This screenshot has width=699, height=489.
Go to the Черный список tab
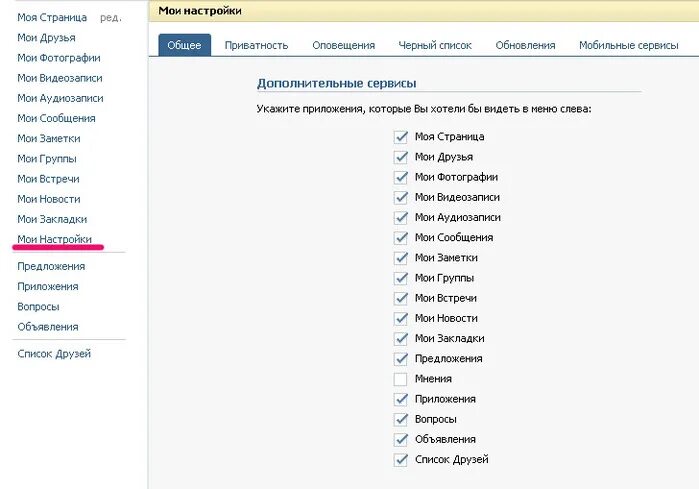coord(435,45)
